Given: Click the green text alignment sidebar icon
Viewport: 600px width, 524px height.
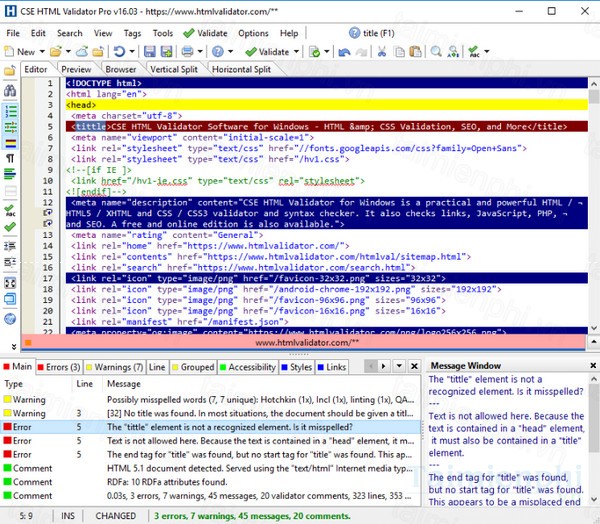Looking at the screenshot, I should click(x=10, y=174).
